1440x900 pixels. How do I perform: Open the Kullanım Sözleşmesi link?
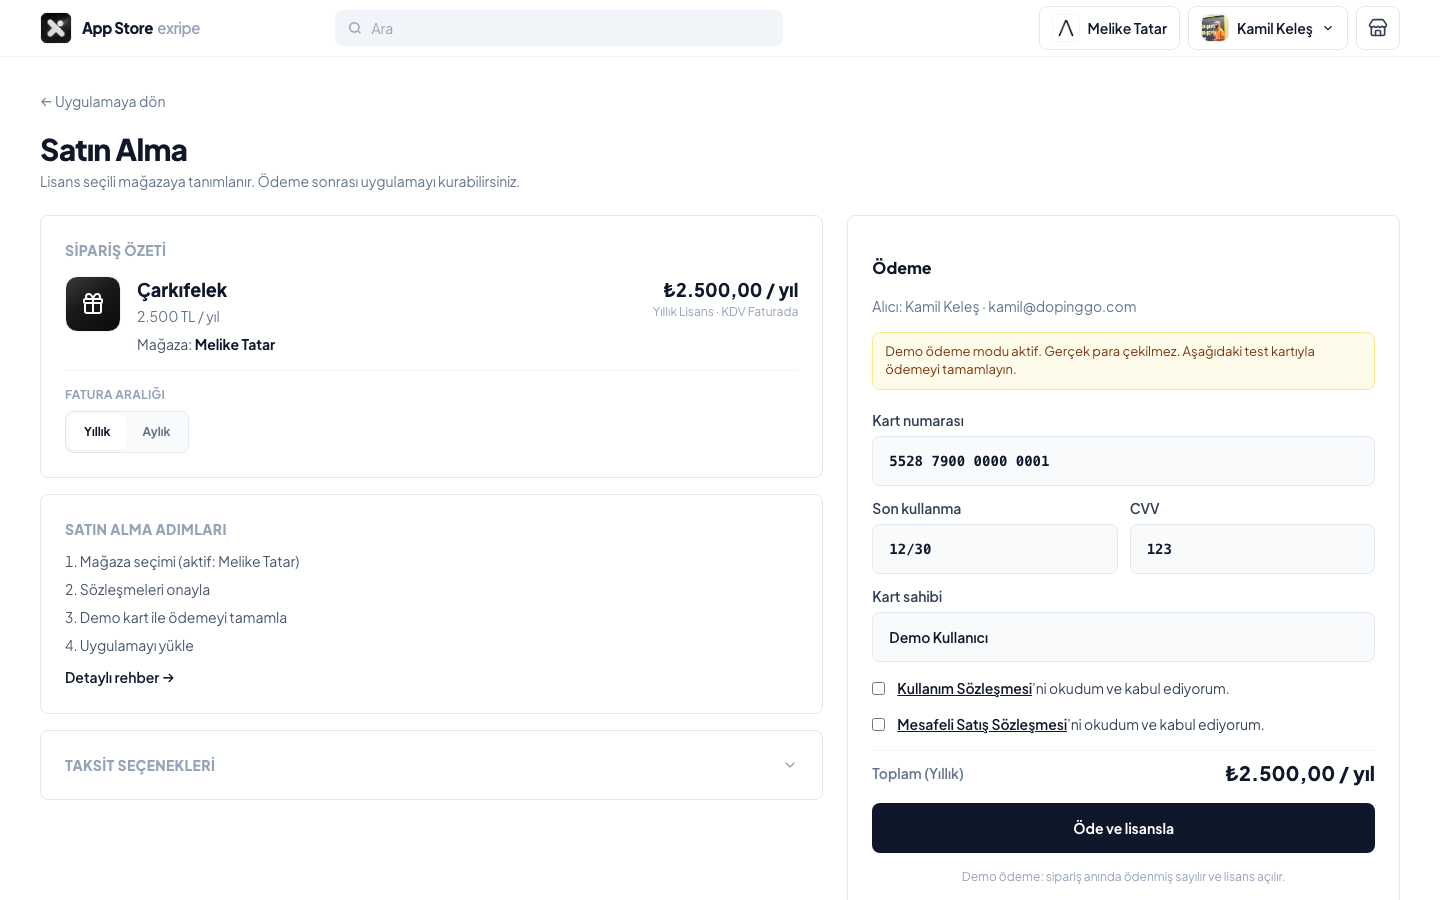pyautogui.click(x=964, y=689)
